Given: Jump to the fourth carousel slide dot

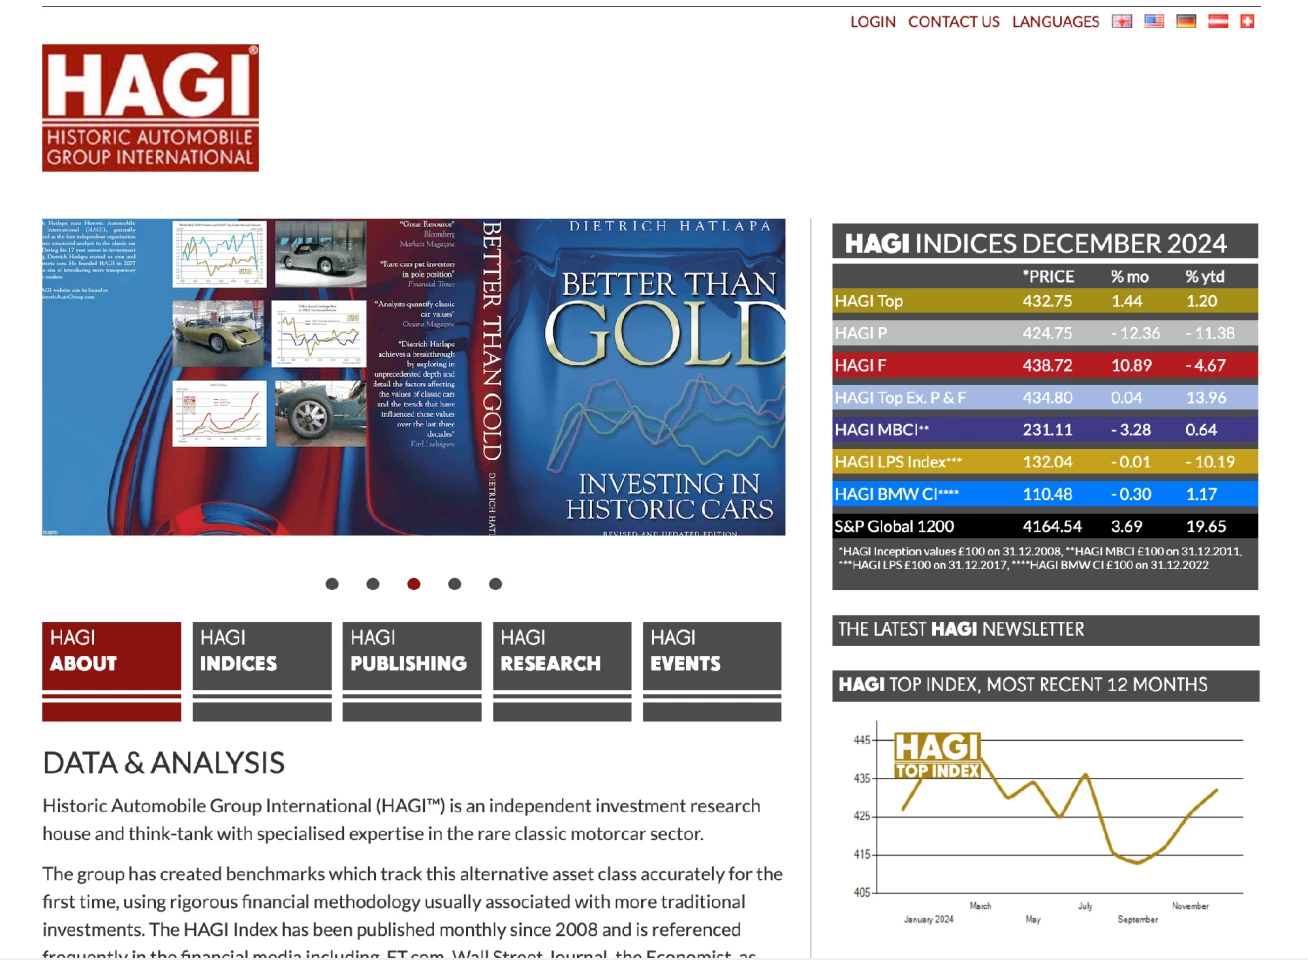Looking at the screenshot, I should point(455,584).
